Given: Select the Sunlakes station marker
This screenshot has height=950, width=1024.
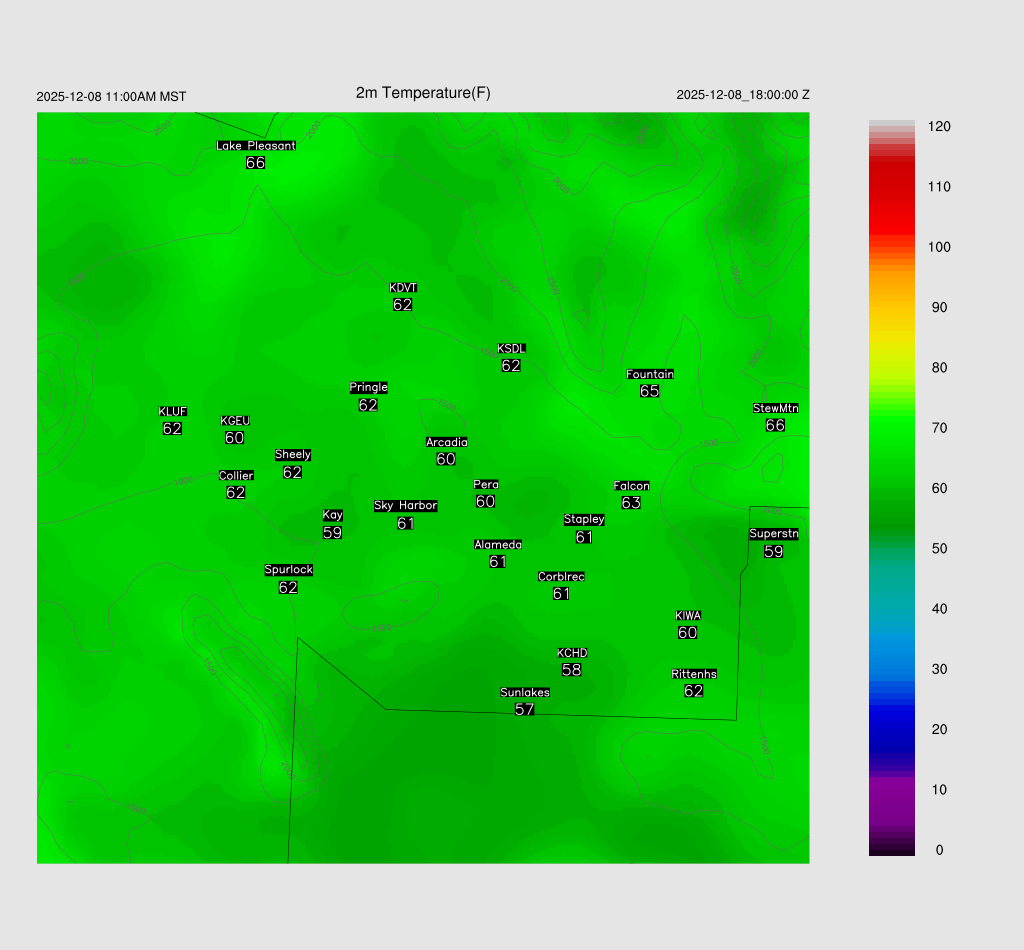Looking at the screenshot, I should [524, 709].
